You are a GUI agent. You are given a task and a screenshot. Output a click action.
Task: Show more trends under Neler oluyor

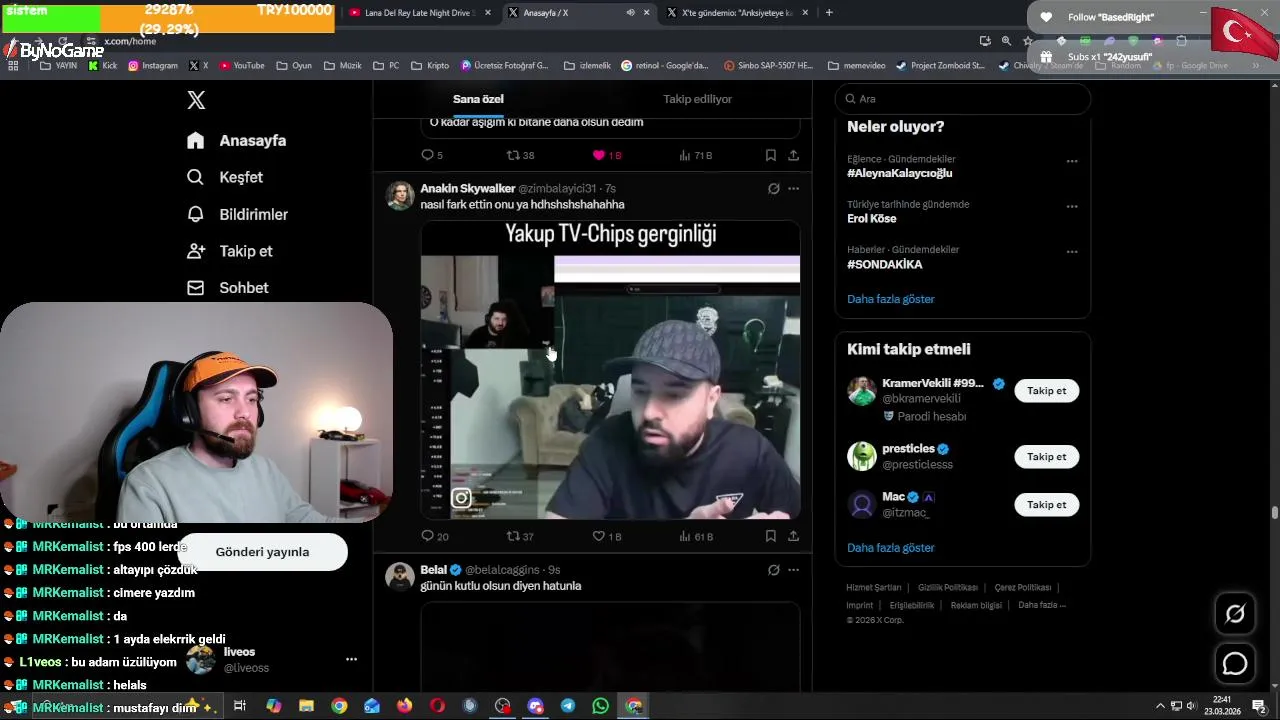(891, 299)
